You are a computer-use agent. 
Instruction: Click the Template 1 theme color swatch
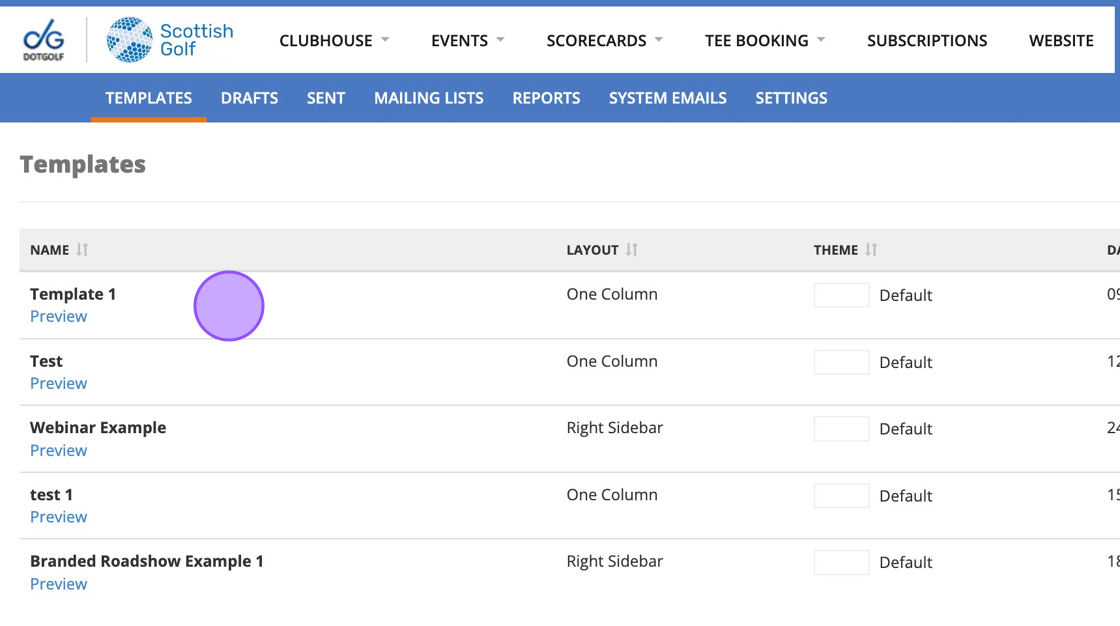point(841,295)
